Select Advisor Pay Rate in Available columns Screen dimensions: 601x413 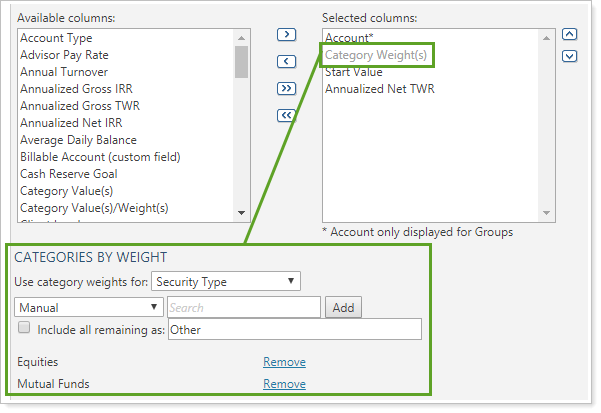(64, 55)
